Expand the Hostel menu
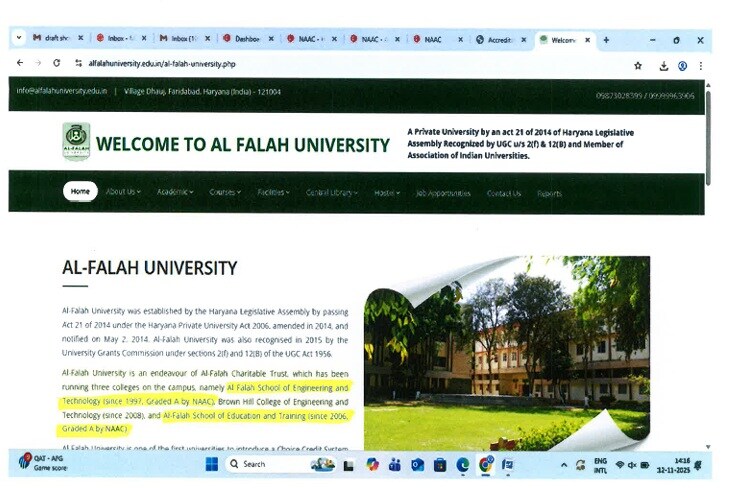The height and width of the screenshot is (488, 740). 387,193
